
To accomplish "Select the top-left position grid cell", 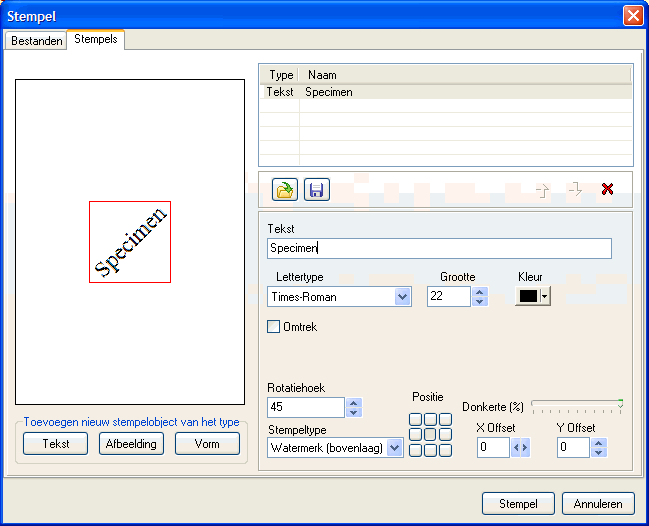I will [415, 420].
